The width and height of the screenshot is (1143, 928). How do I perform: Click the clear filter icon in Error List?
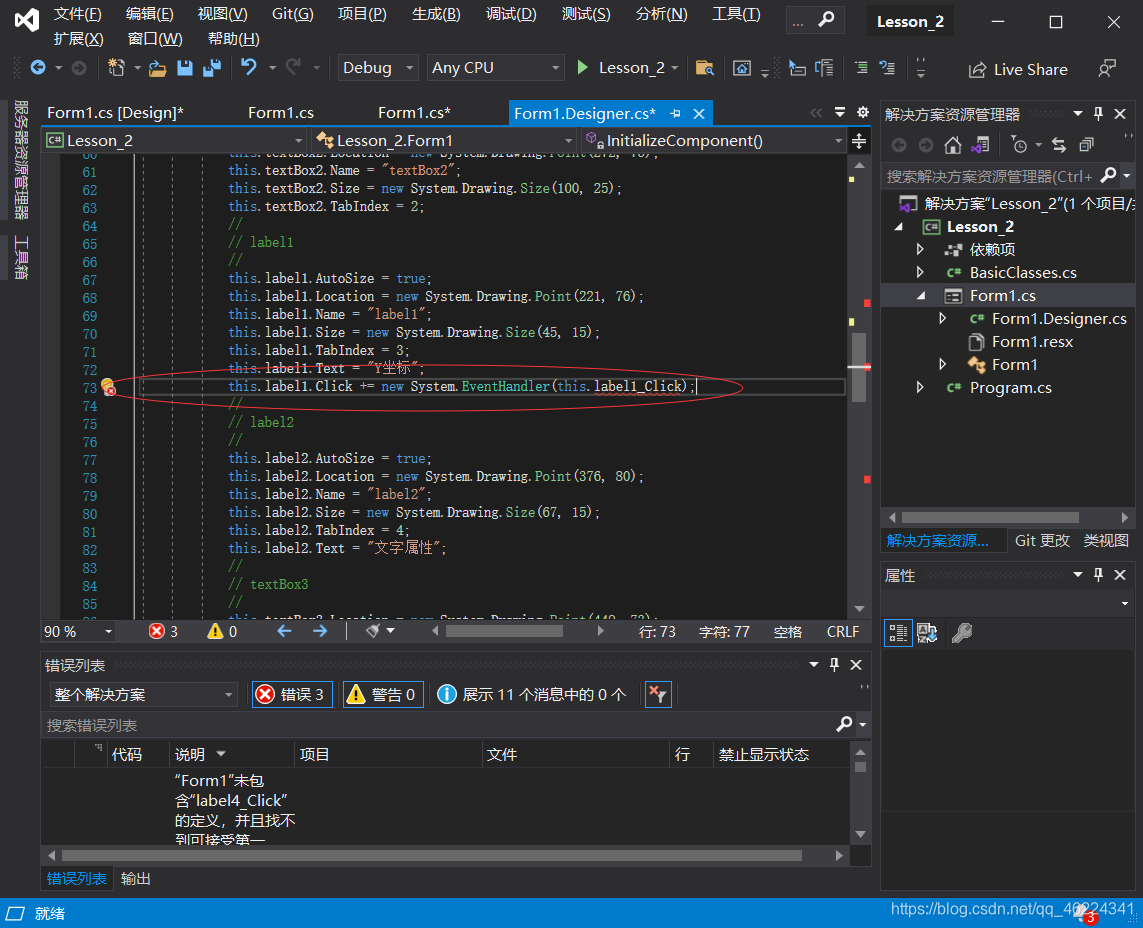click(658, 695)
